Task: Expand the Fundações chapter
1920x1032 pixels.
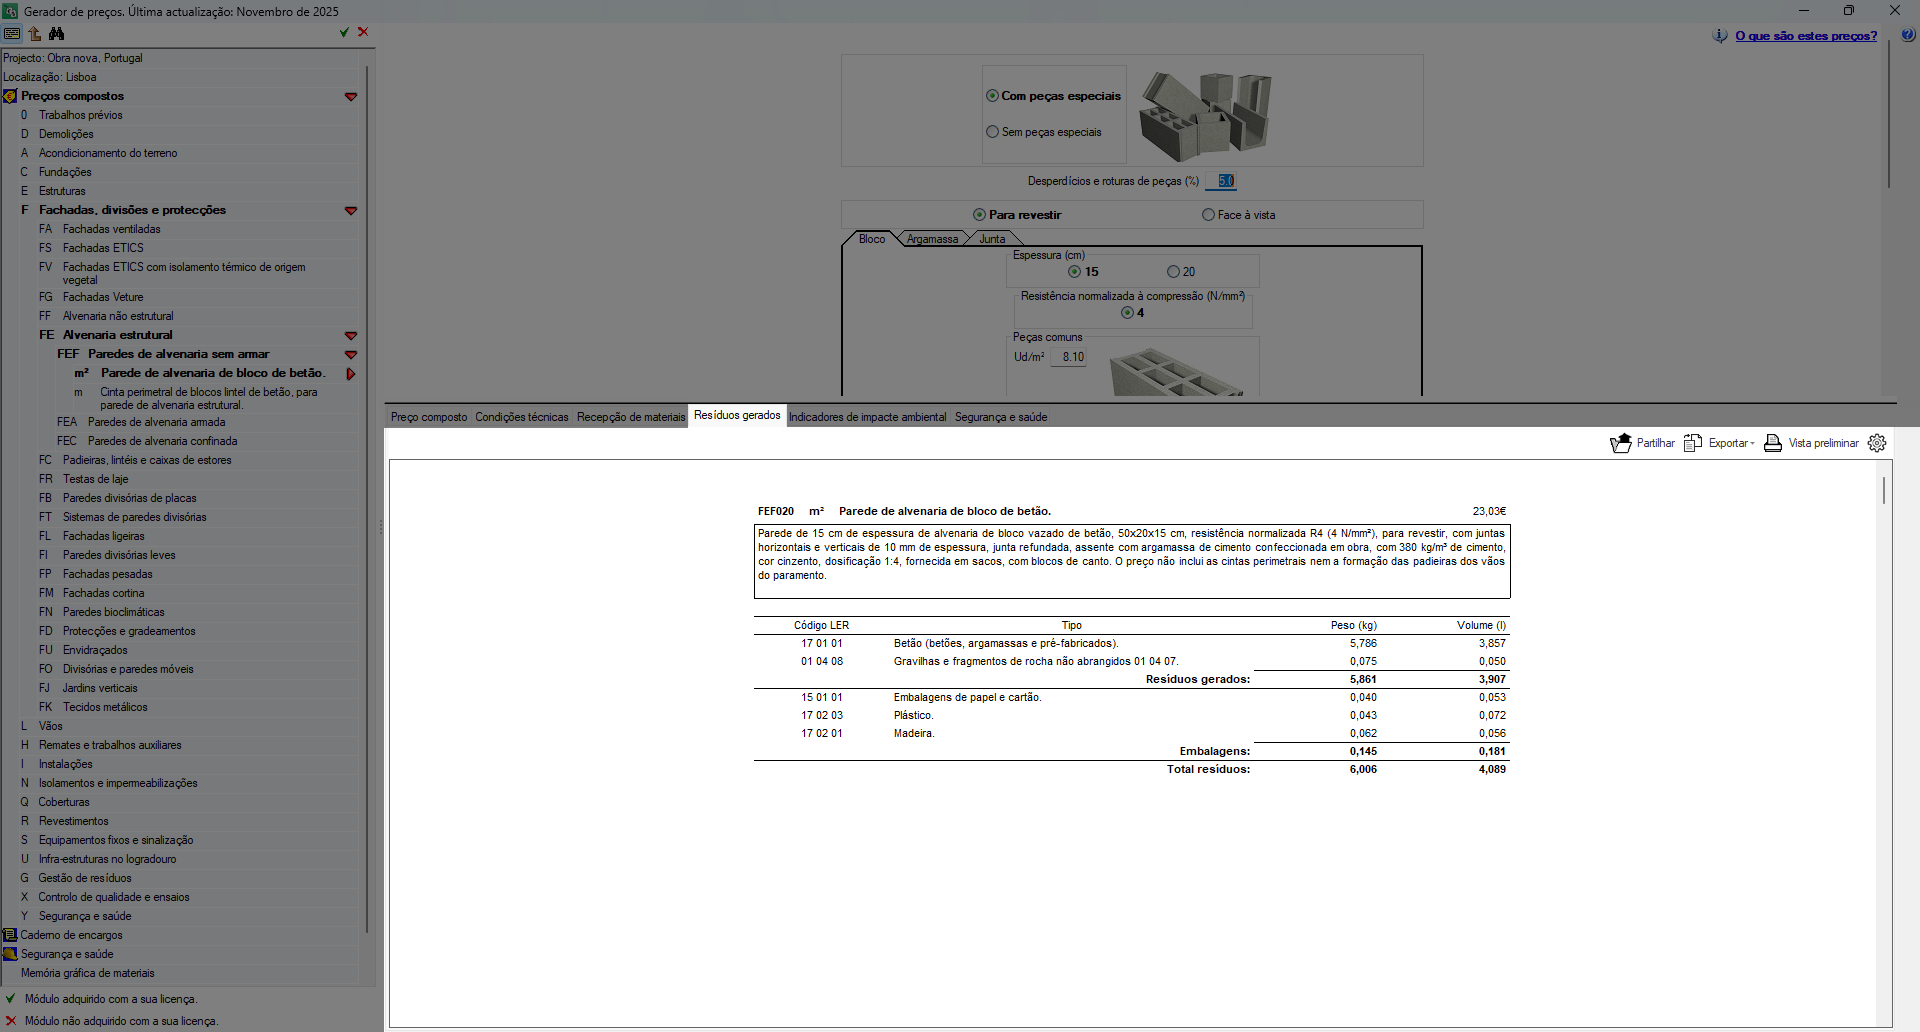Action: tap(65, 172)
